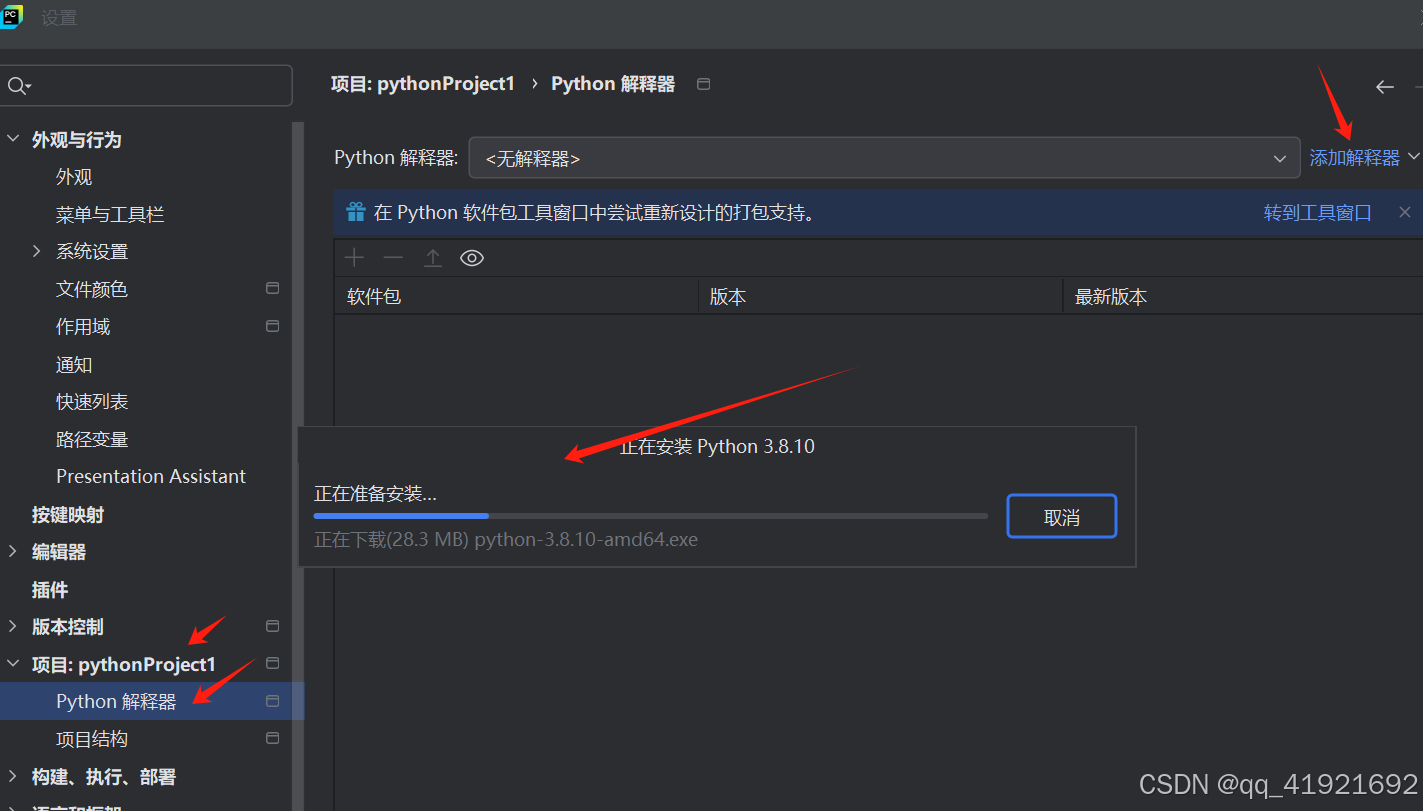This screenshot has width=1423, height=811.
Task: Toggle the show early releases eye icon
Action: (x=472, y=258)
